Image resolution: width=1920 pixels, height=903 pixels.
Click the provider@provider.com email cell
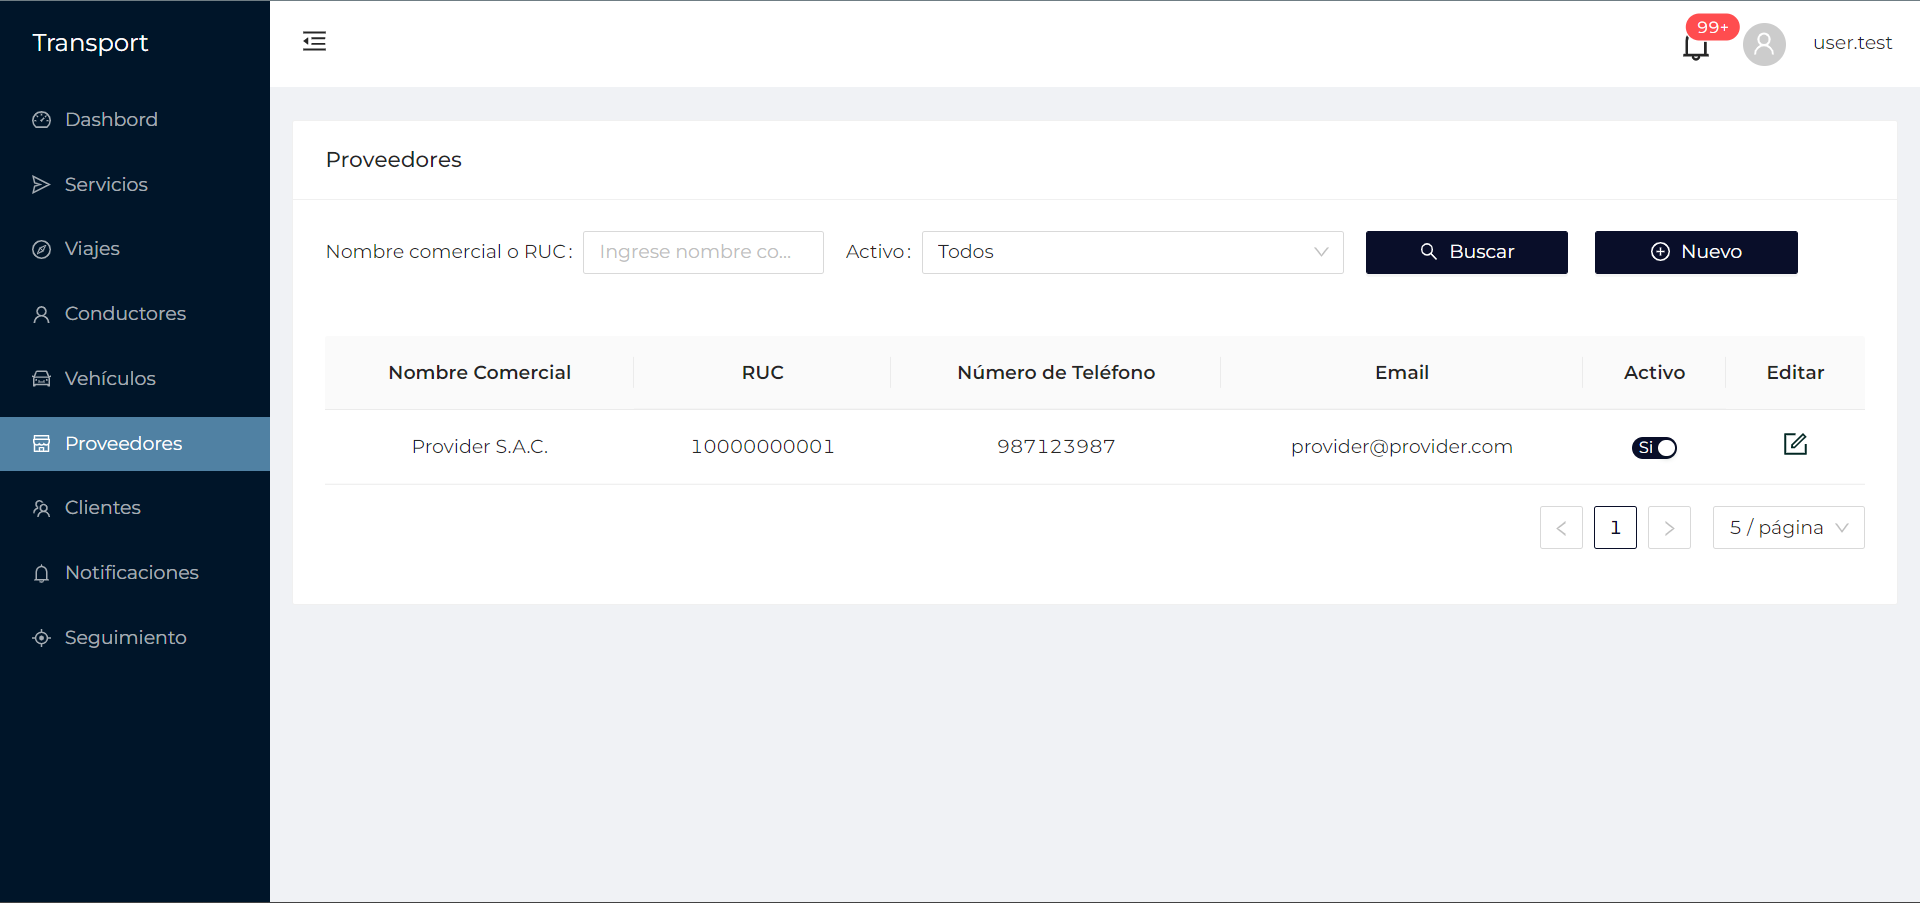point(1401,447)
